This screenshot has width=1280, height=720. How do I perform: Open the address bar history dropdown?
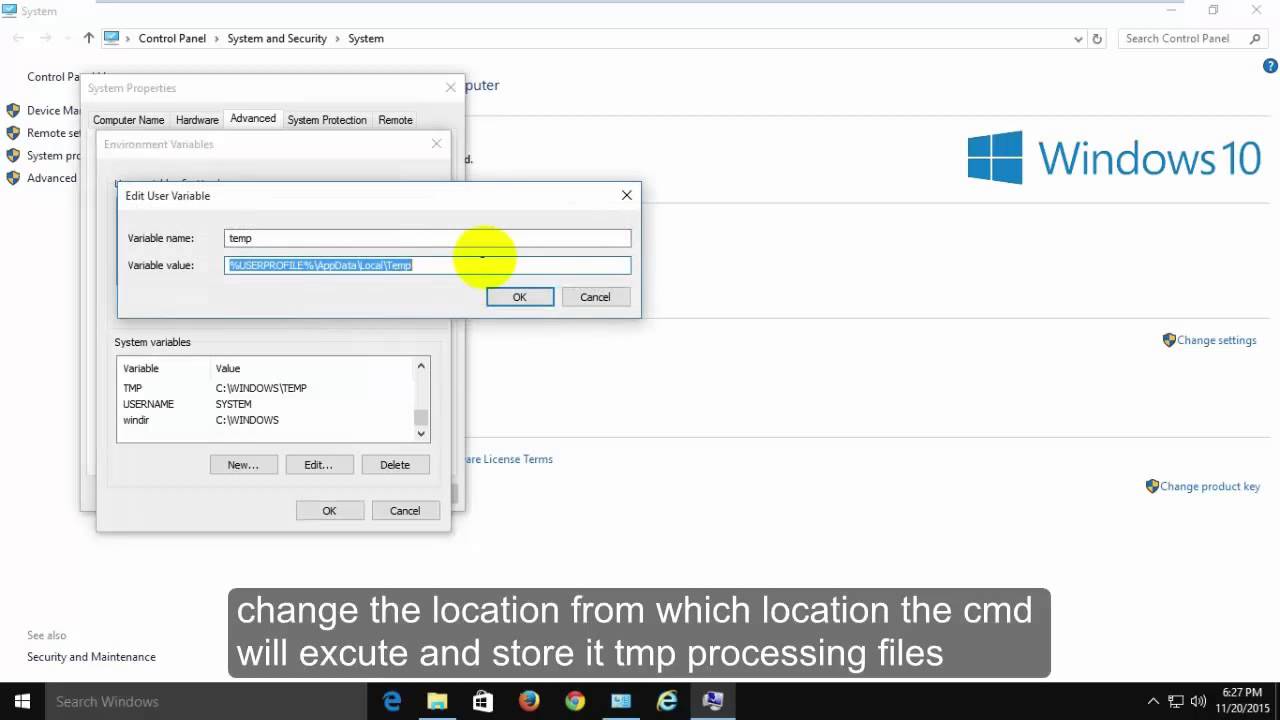pyautogui.click(x=1078, y=39)
